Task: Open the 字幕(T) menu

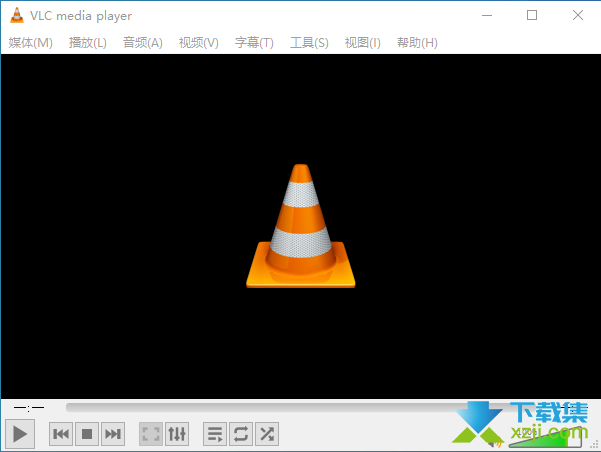Action: click(x=254, y=43)
